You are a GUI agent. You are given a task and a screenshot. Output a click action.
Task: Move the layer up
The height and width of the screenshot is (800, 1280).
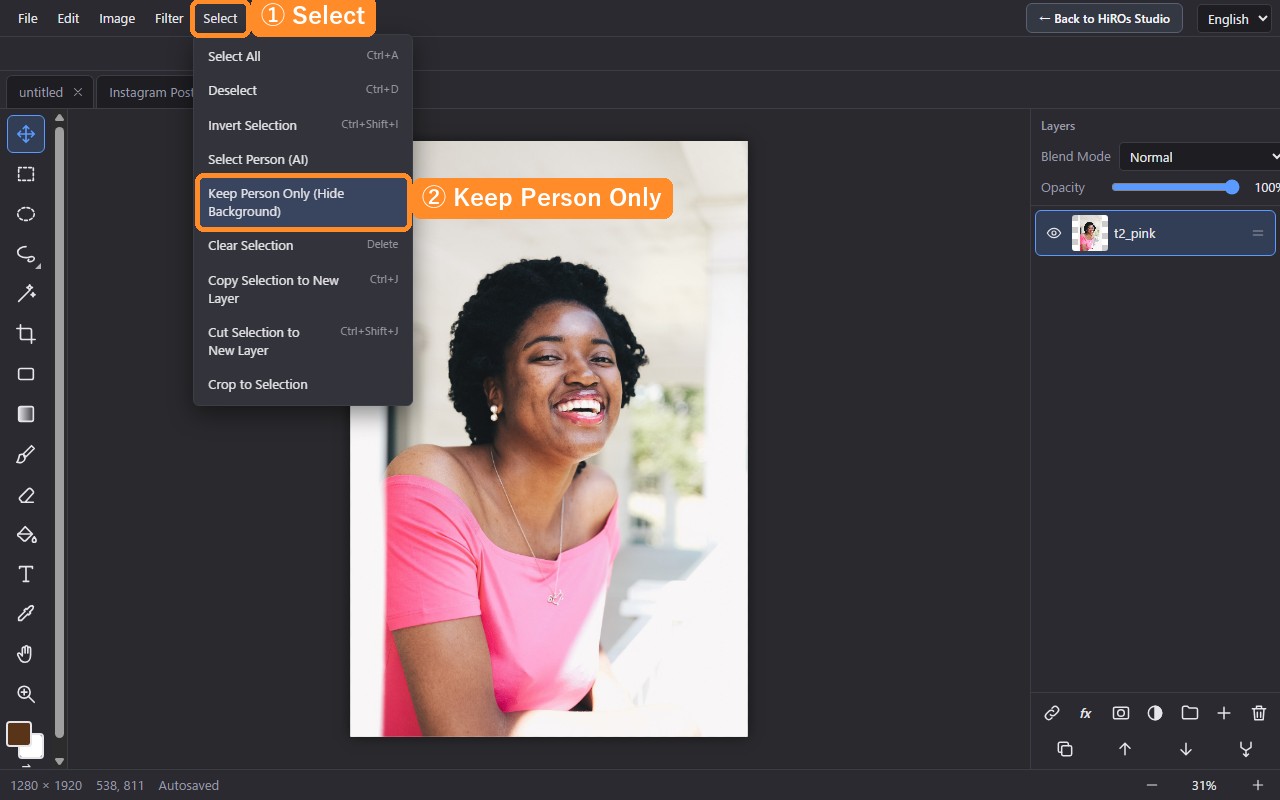click(1125, 749)
